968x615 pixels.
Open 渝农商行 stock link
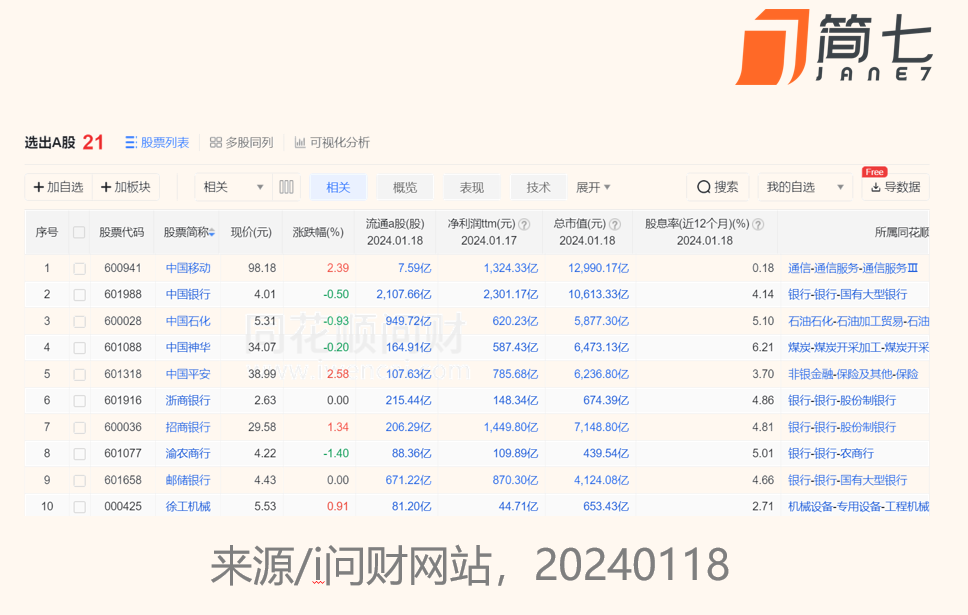tap(188, 454)
